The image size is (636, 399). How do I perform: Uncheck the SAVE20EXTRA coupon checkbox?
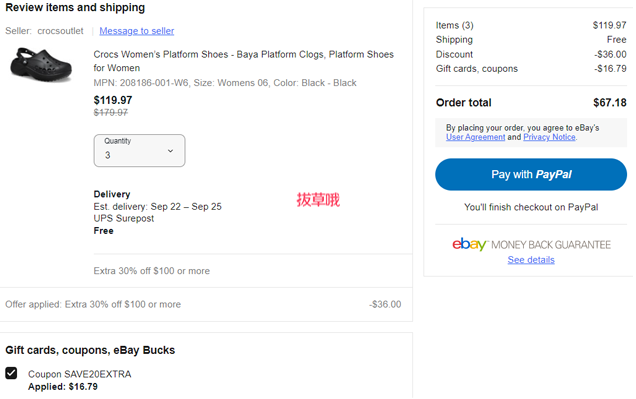tap(11, 373)
